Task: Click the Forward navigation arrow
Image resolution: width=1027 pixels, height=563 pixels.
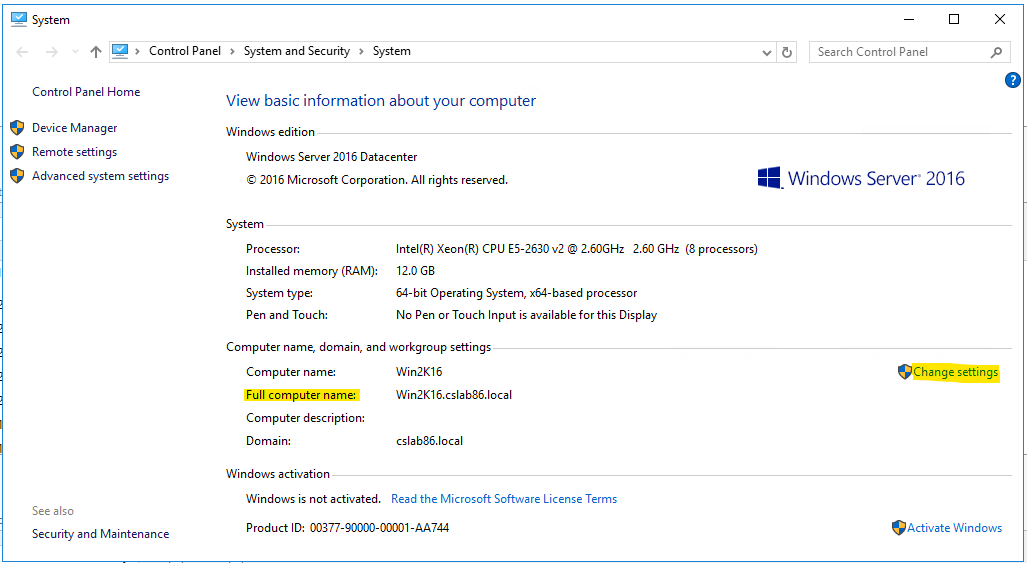Action: click(x=52, y=52)
